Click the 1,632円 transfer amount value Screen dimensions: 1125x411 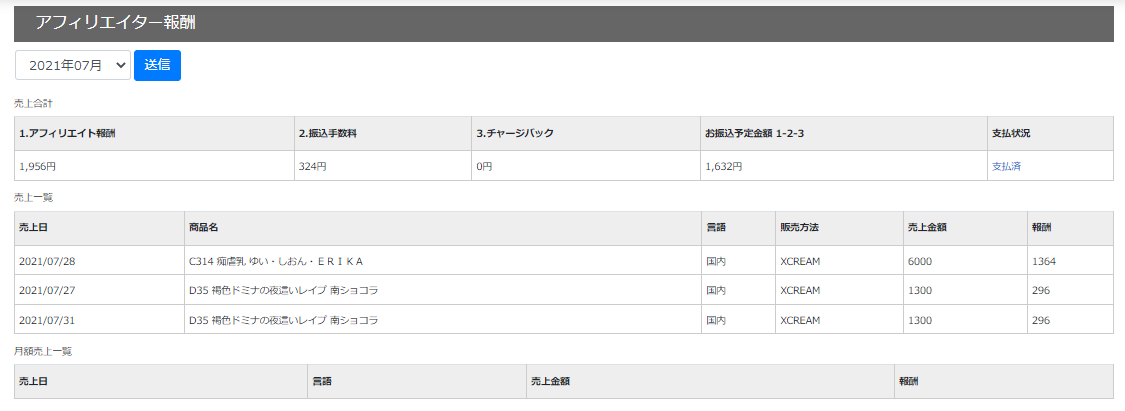tap(723, 166)
